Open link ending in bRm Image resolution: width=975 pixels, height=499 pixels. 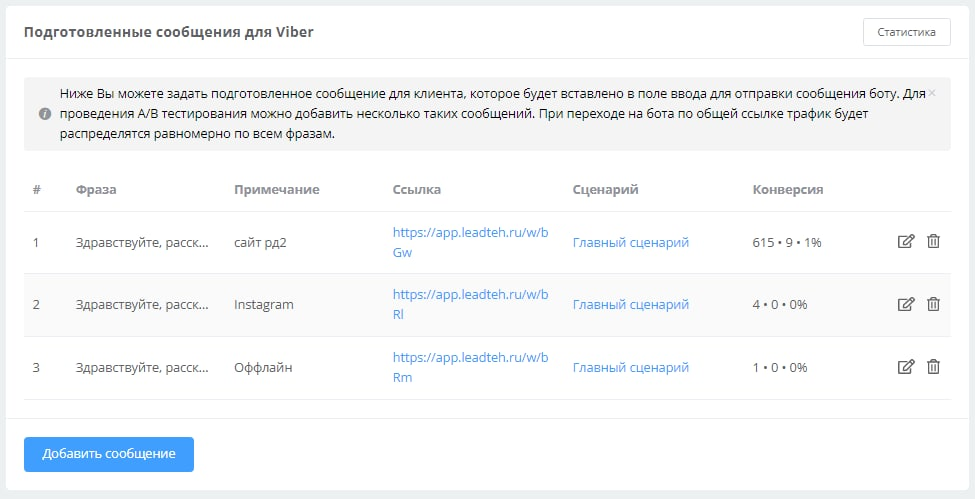pos(470,367)
